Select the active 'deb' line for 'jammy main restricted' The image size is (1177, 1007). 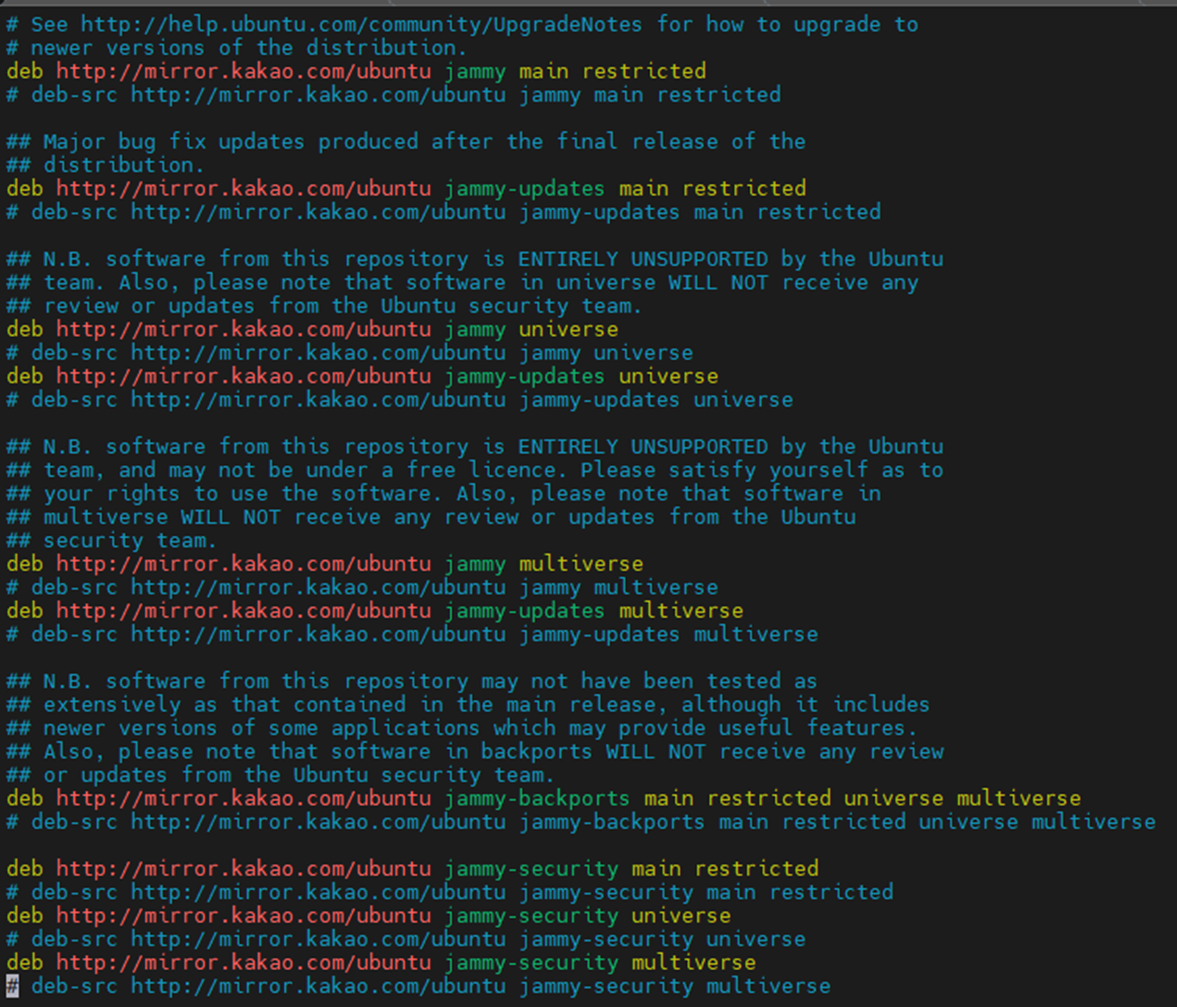click(x=357, y=71)
